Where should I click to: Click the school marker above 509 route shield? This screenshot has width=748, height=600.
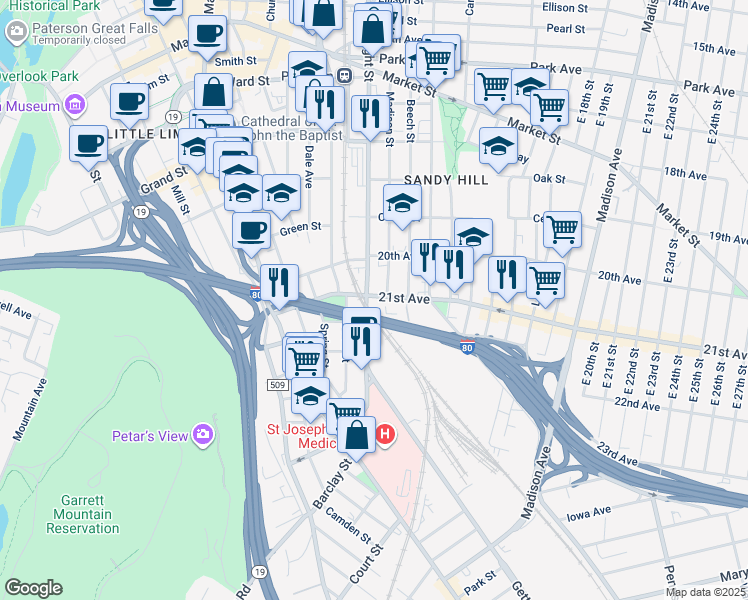pos(310,397)
